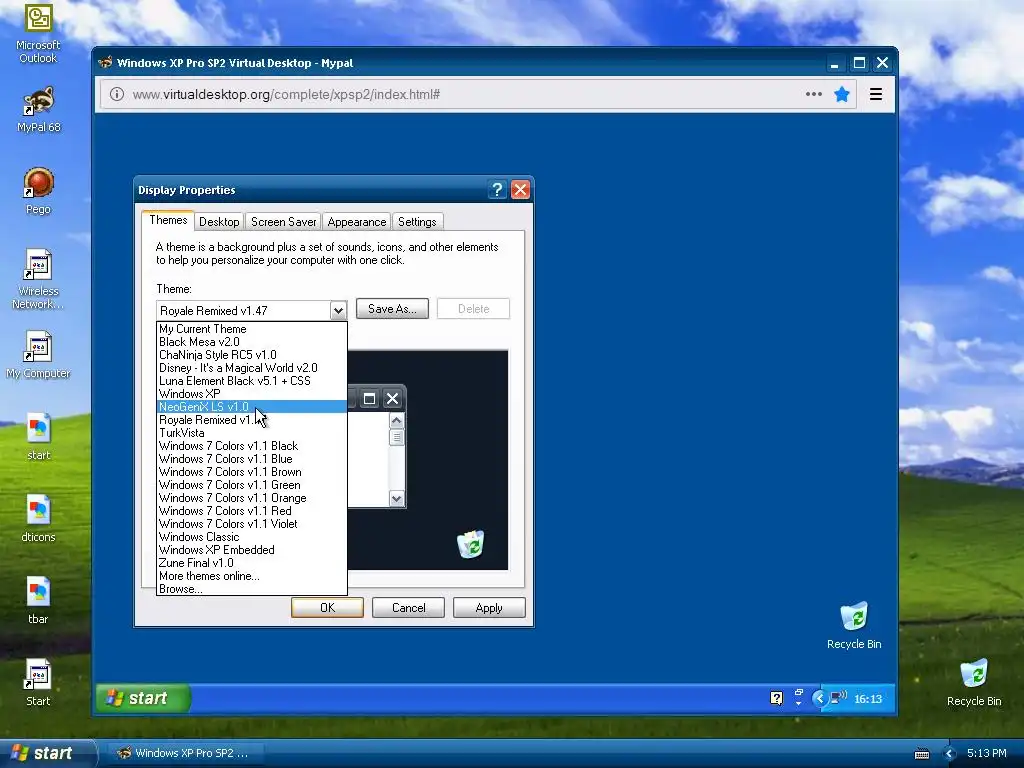Choose 'Windows 7 Colors v1.1 Orange'
Screen dimensions: 1024x768
click(251, 498)
